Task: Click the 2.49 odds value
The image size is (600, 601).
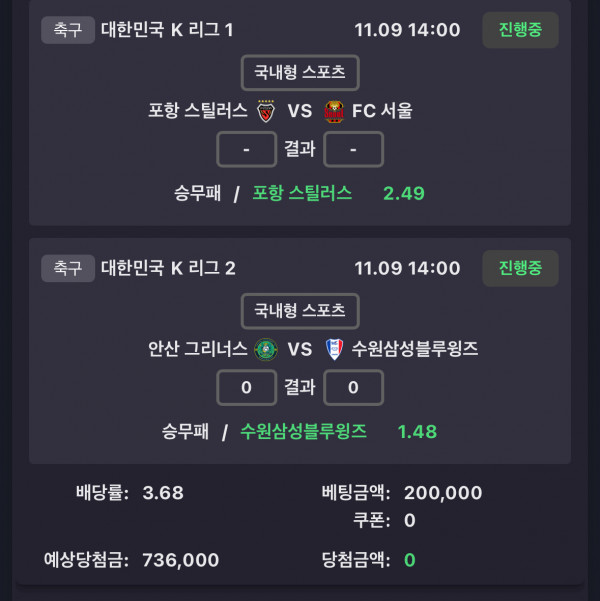Action: pos(404,193)
